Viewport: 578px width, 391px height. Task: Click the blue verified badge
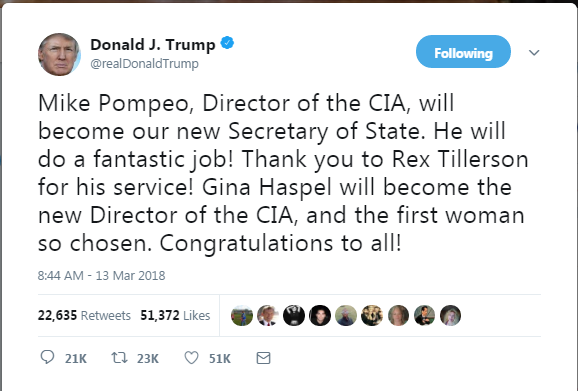[227, 43]
